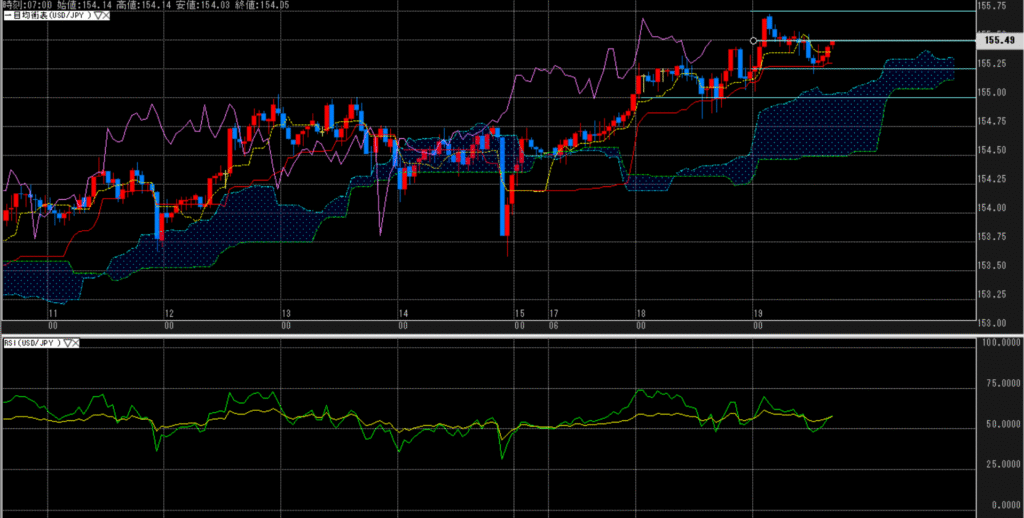Close the Ichimoku (USD/JPY) indicator with its X
This screenshot has height=518, width=1024.
click(x=105, y=17)
